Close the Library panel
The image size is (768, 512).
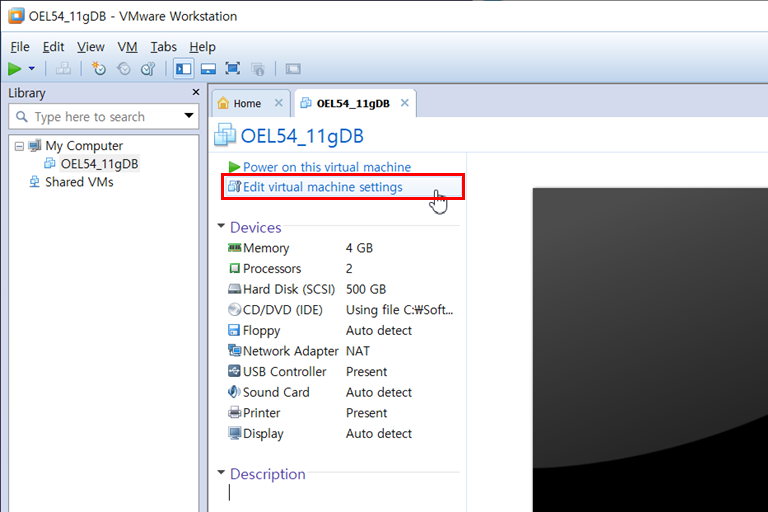(196, 92)
